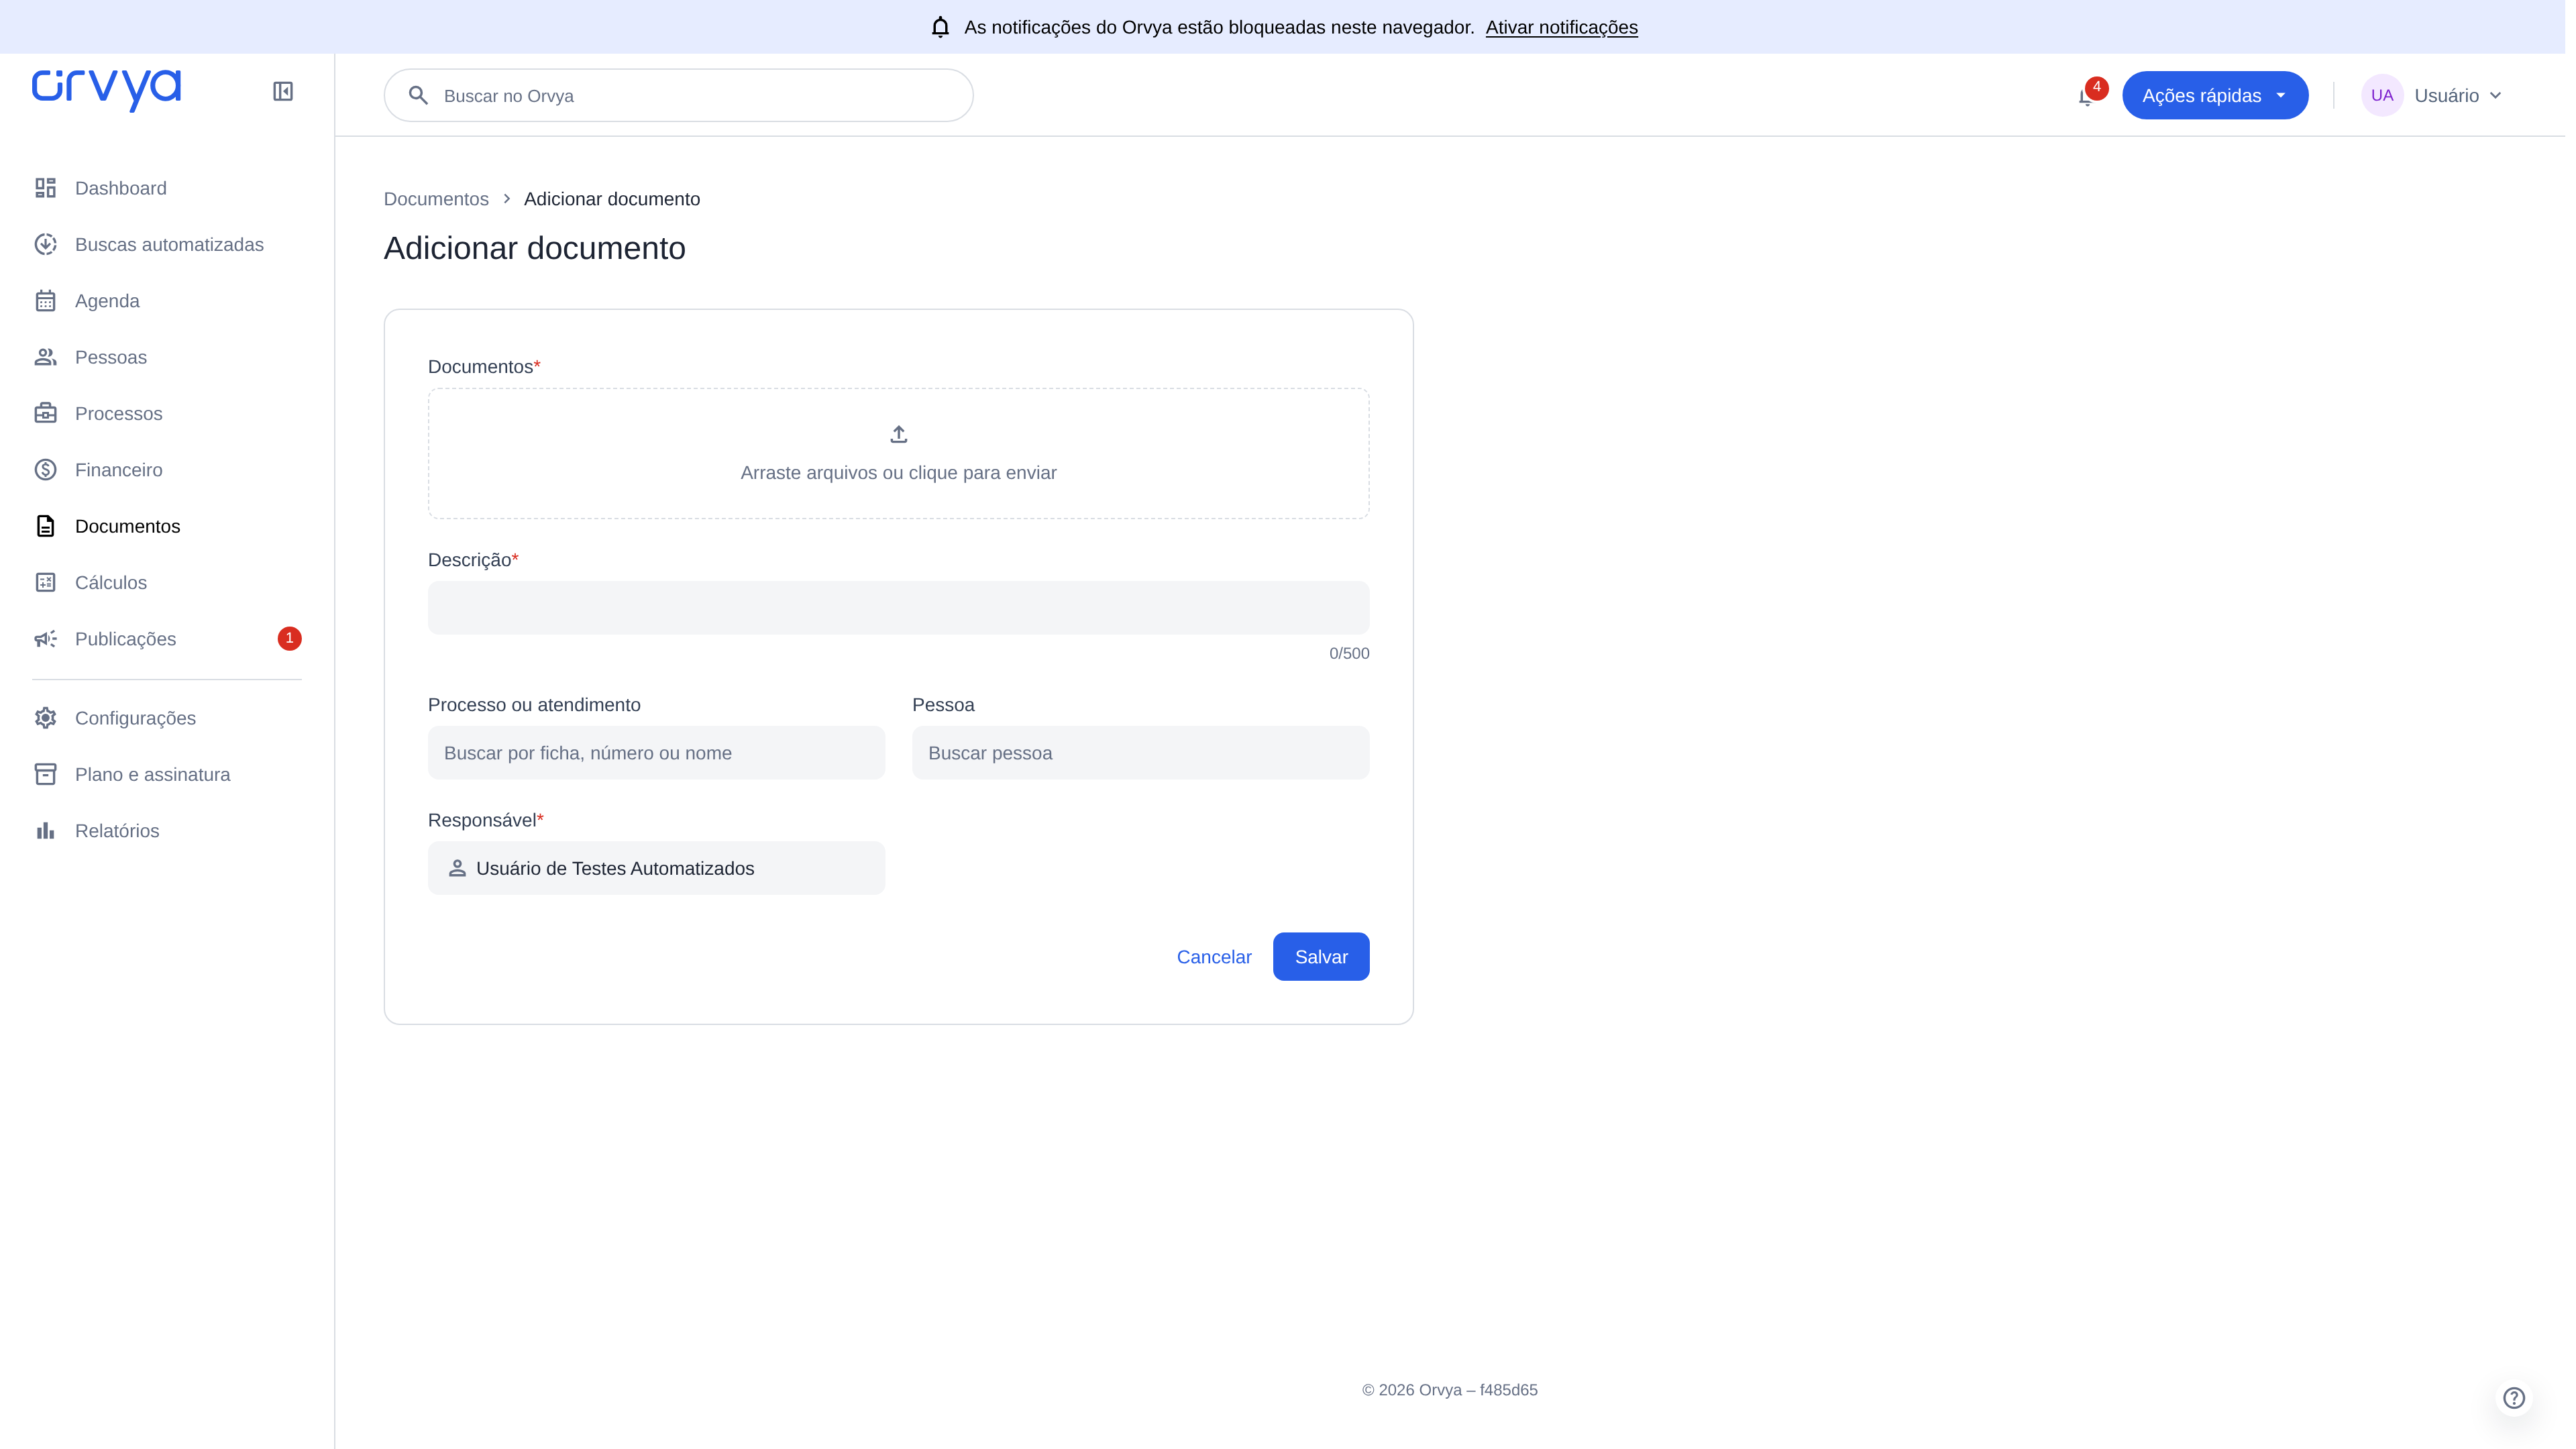
Task: Click the Processos briefcase icon
Action: click(46, 413)
